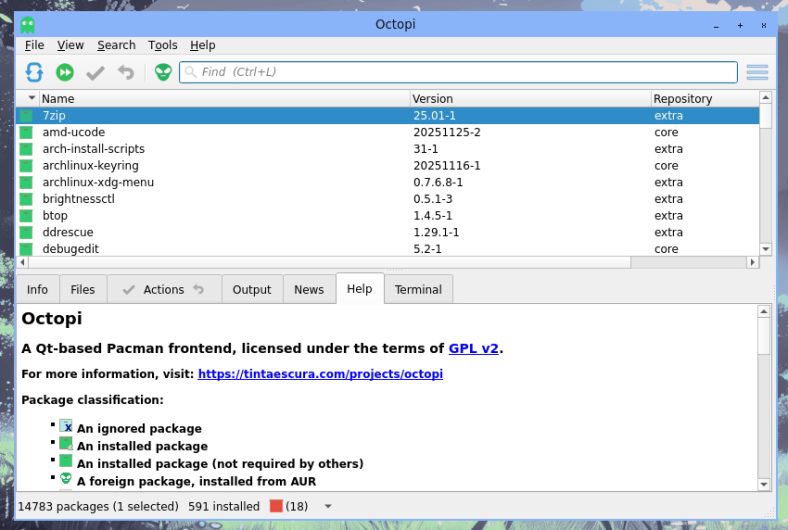
Task: Visit the tintaescura.com Octopi project link
Action: click(320, 374)
